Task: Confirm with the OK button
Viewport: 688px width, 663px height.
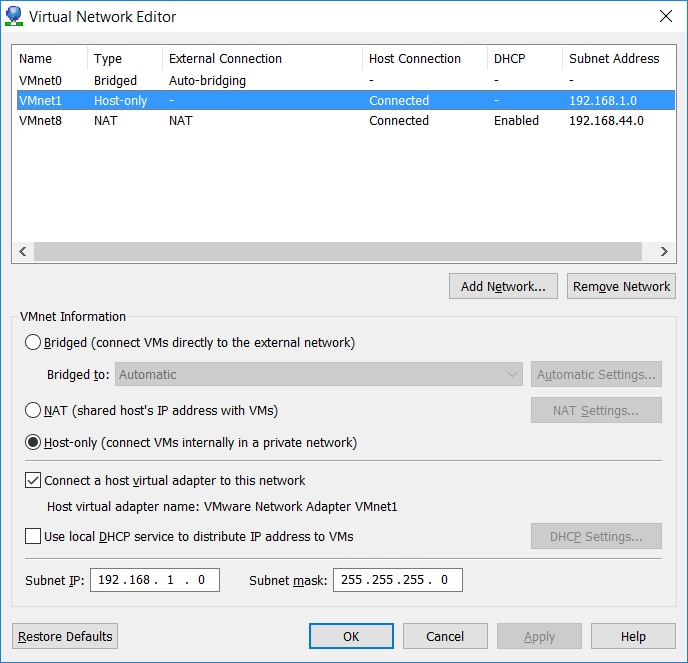Action: tap(351, 636)
